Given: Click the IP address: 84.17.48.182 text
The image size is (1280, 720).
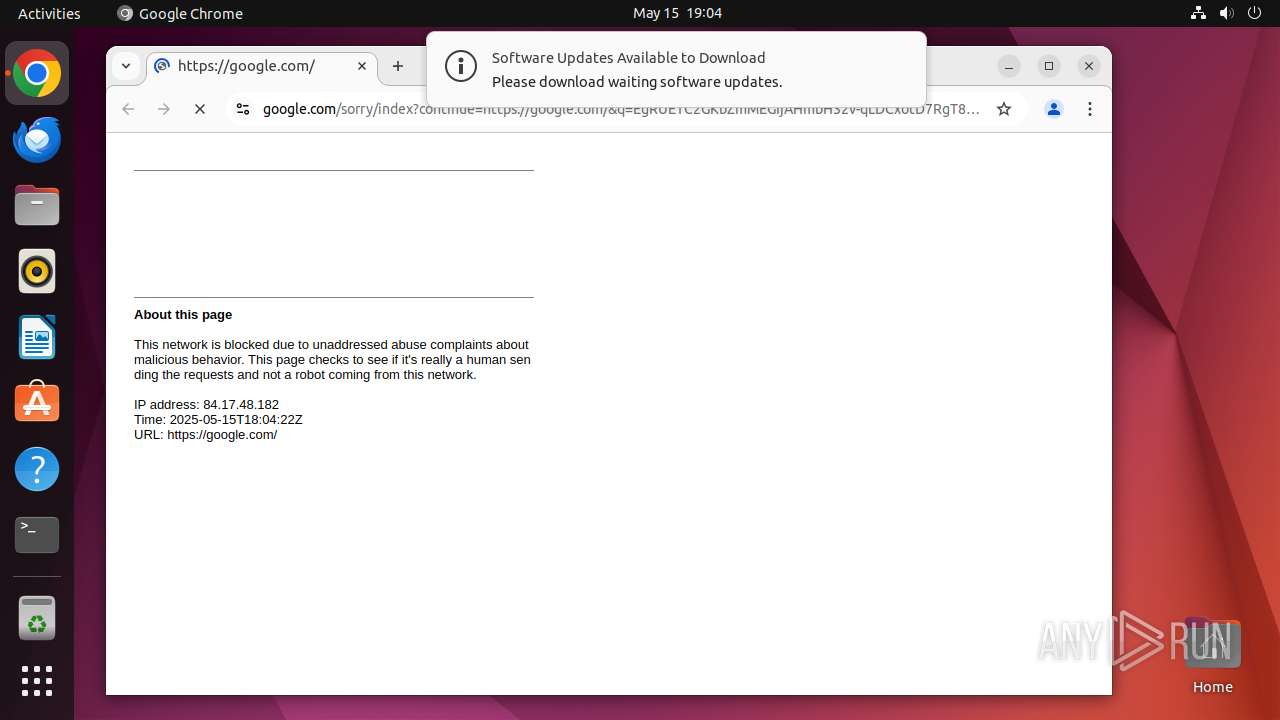Looking at the screenshot, I should pos(206,405).
